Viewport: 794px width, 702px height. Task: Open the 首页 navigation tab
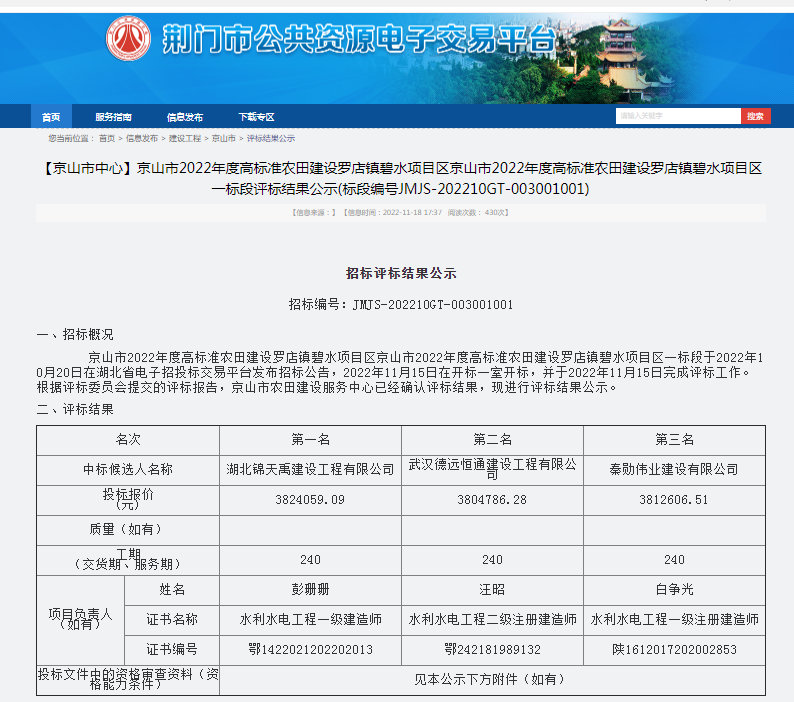point(51,117)
